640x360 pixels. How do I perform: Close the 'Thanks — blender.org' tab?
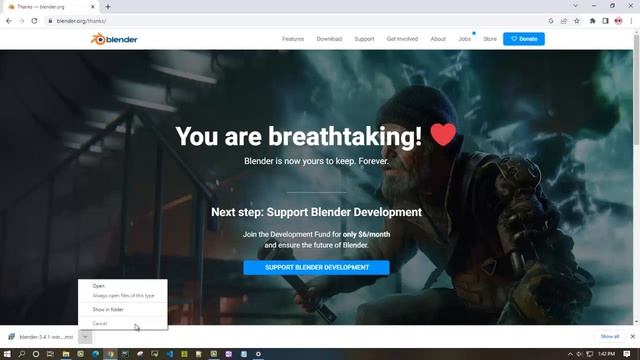pos(93,7)
